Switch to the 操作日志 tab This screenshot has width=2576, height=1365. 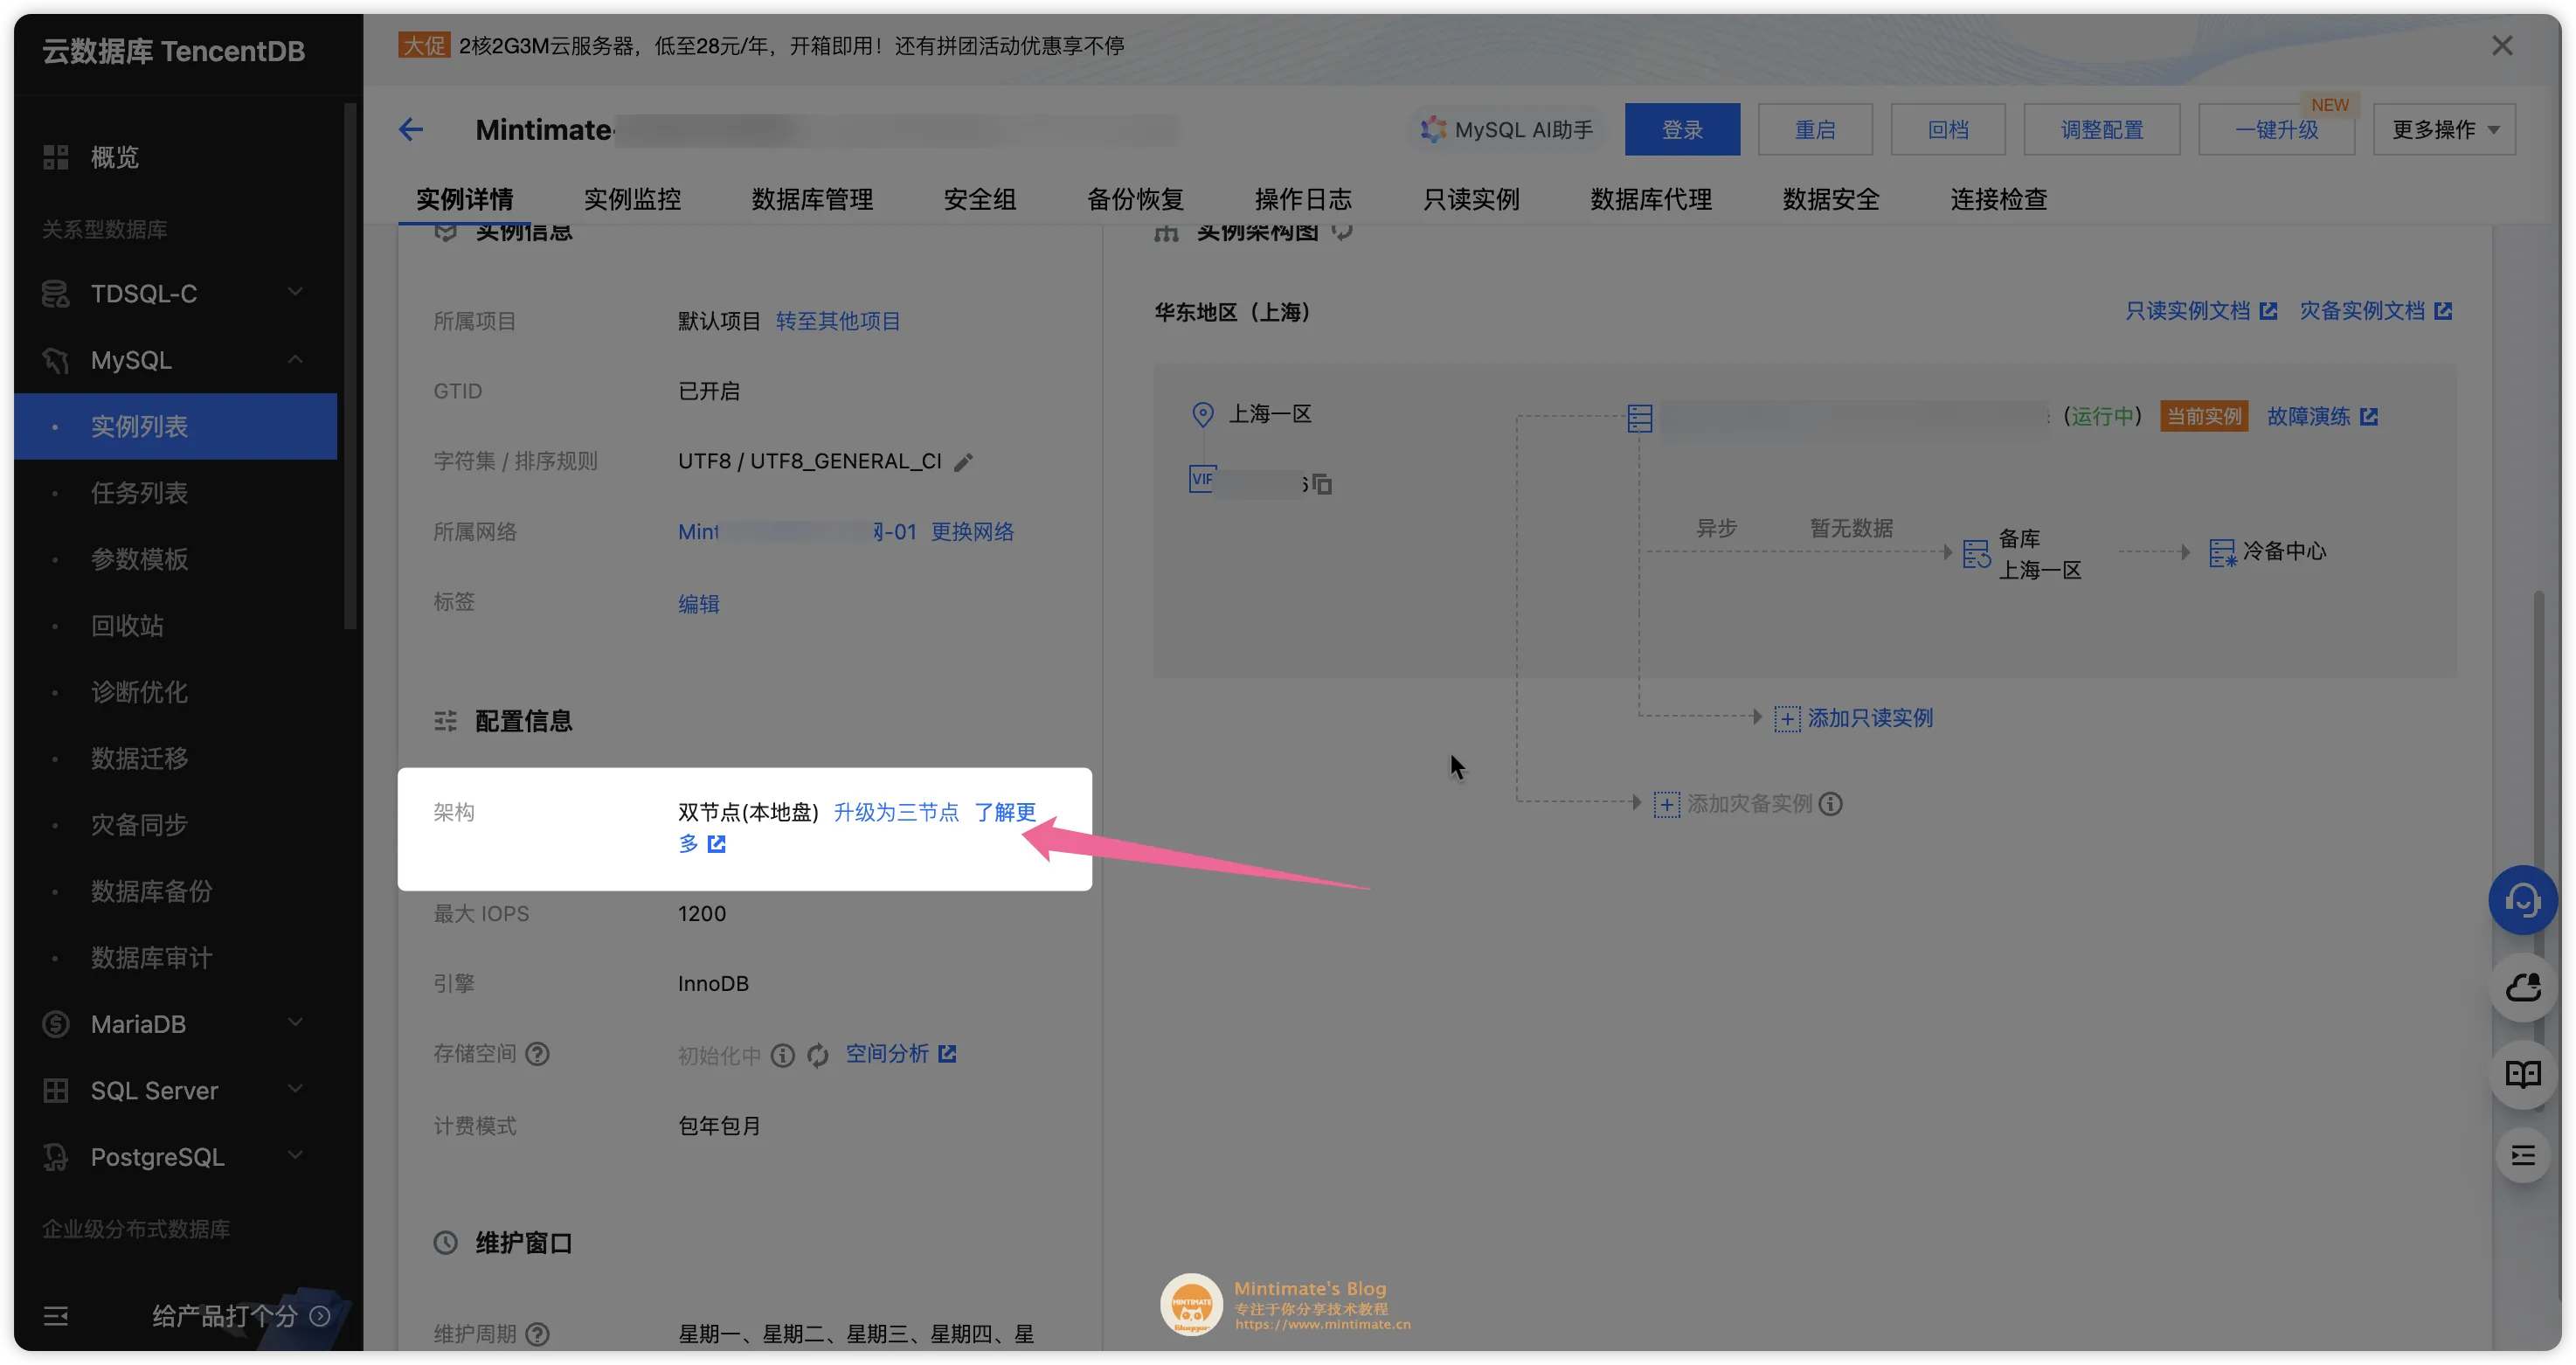click(x=1303, y=199)
